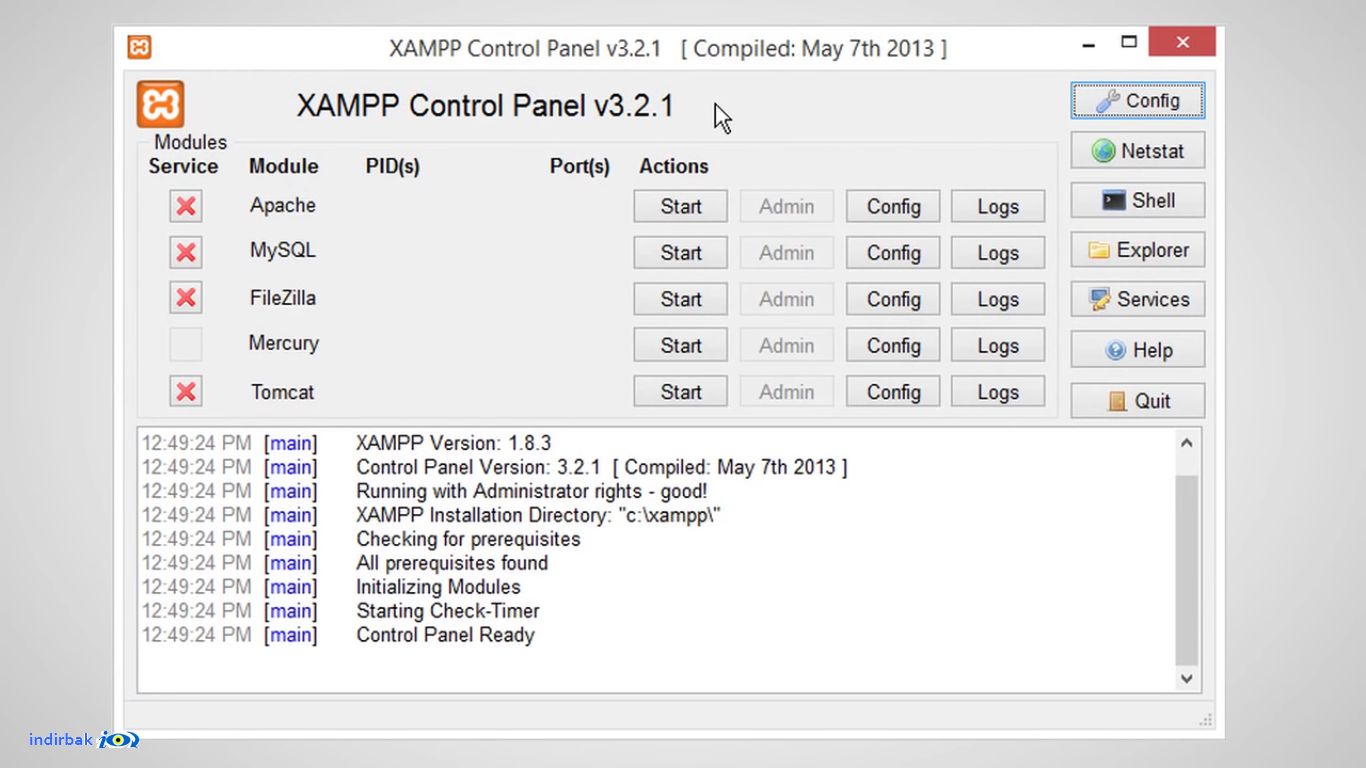
Task: Click the "XAMPP Installation Directory" log entry
Action: [538, 515]
